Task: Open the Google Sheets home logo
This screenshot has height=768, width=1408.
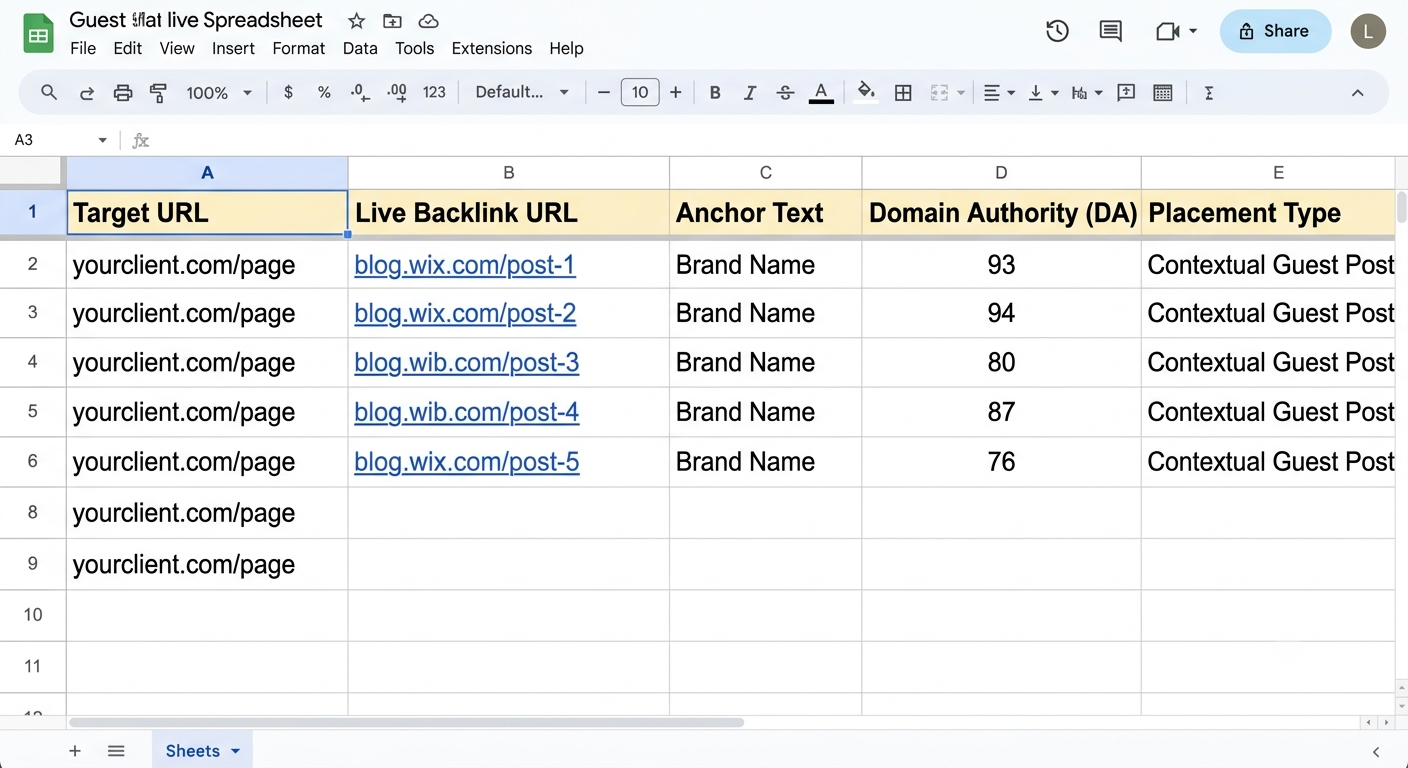Action: click(x=38, y=35)
